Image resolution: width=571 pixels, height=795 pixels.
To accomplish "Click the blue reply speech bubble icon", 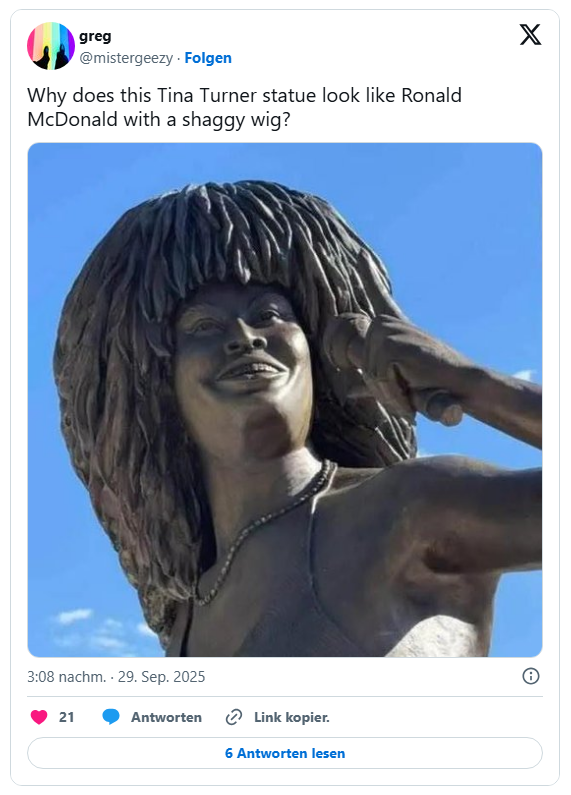I will (x=111, y=717).
